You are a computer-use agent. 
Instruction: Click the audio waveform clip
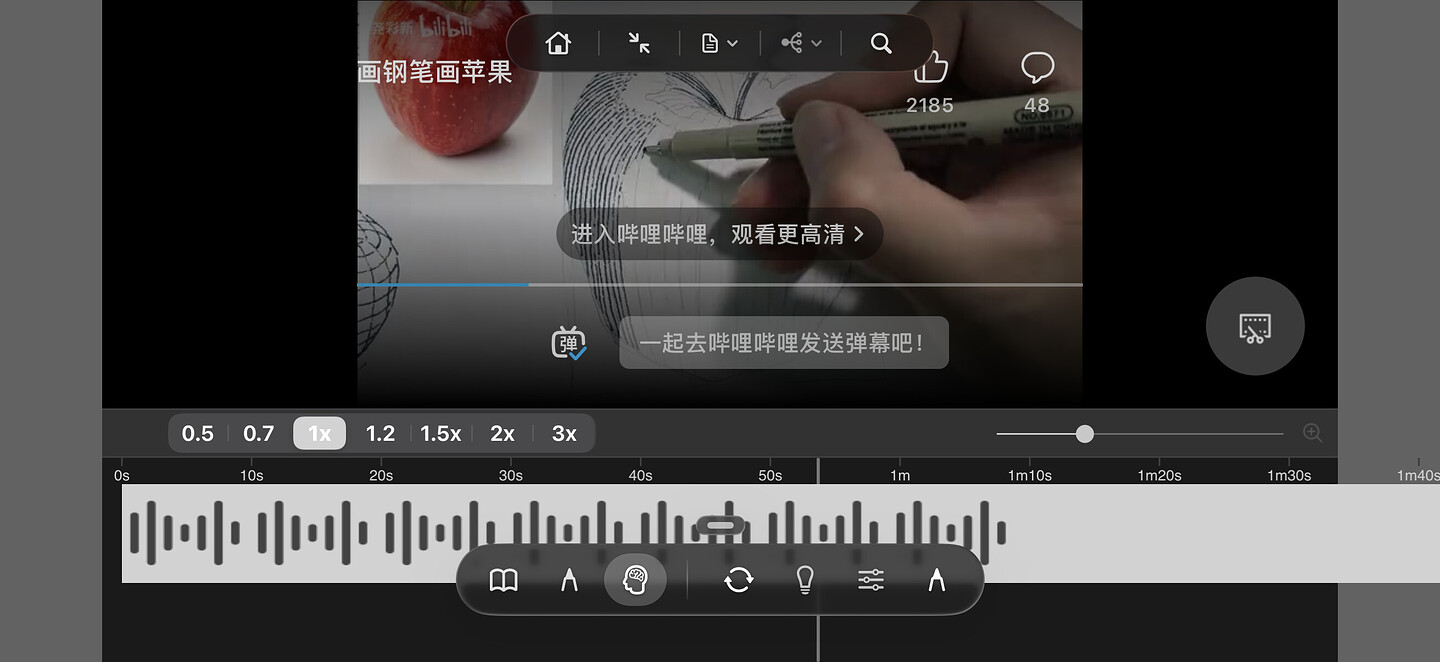tap(781, 533)
